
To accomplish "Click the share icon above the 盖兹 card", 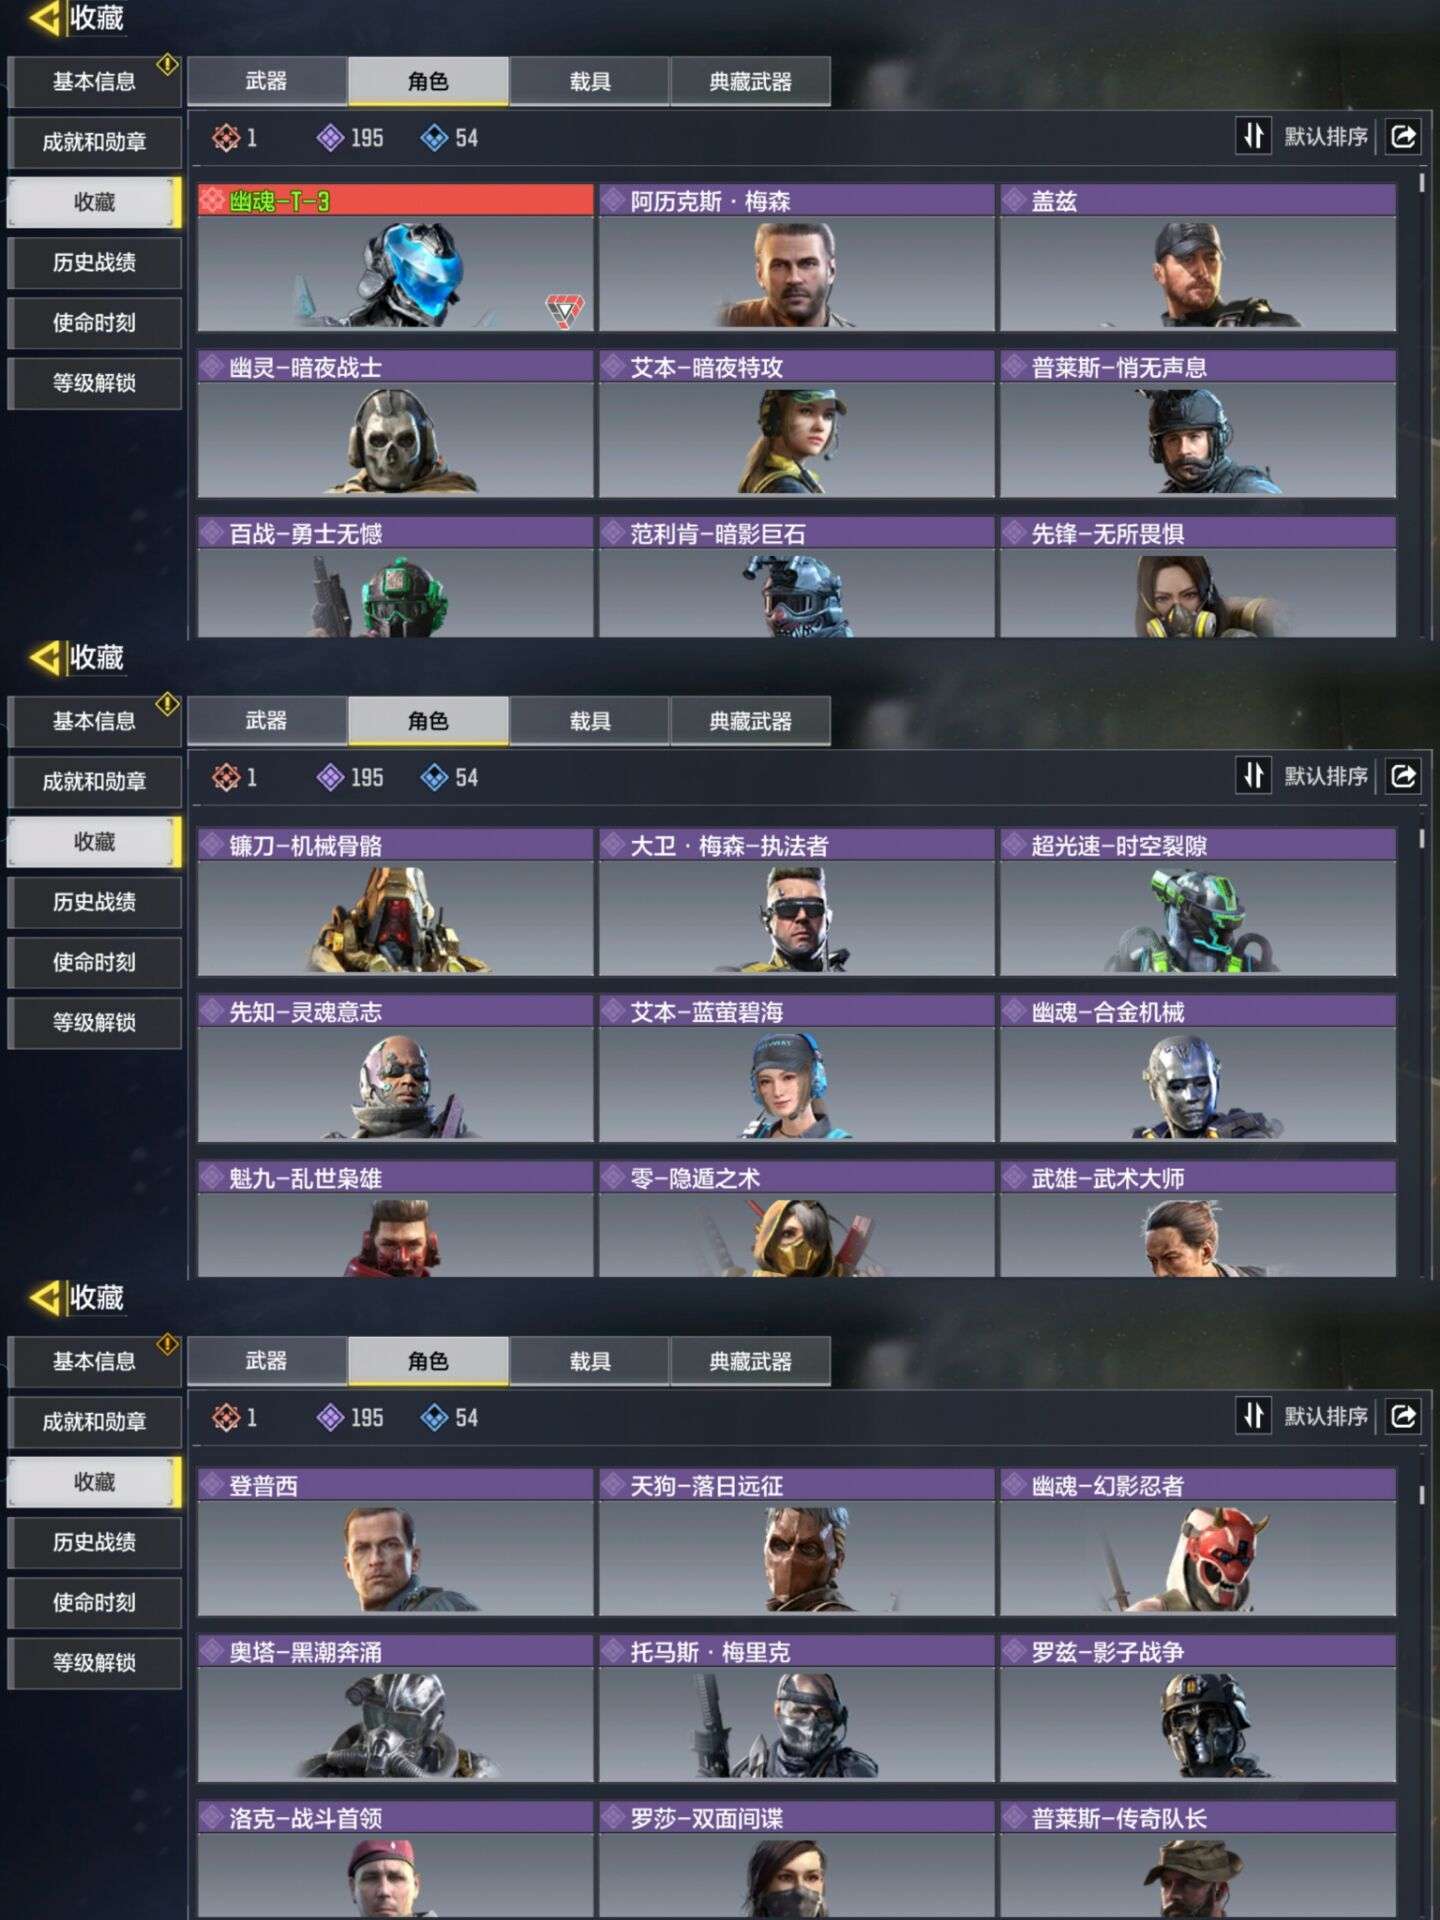I will pos(1403,136).
